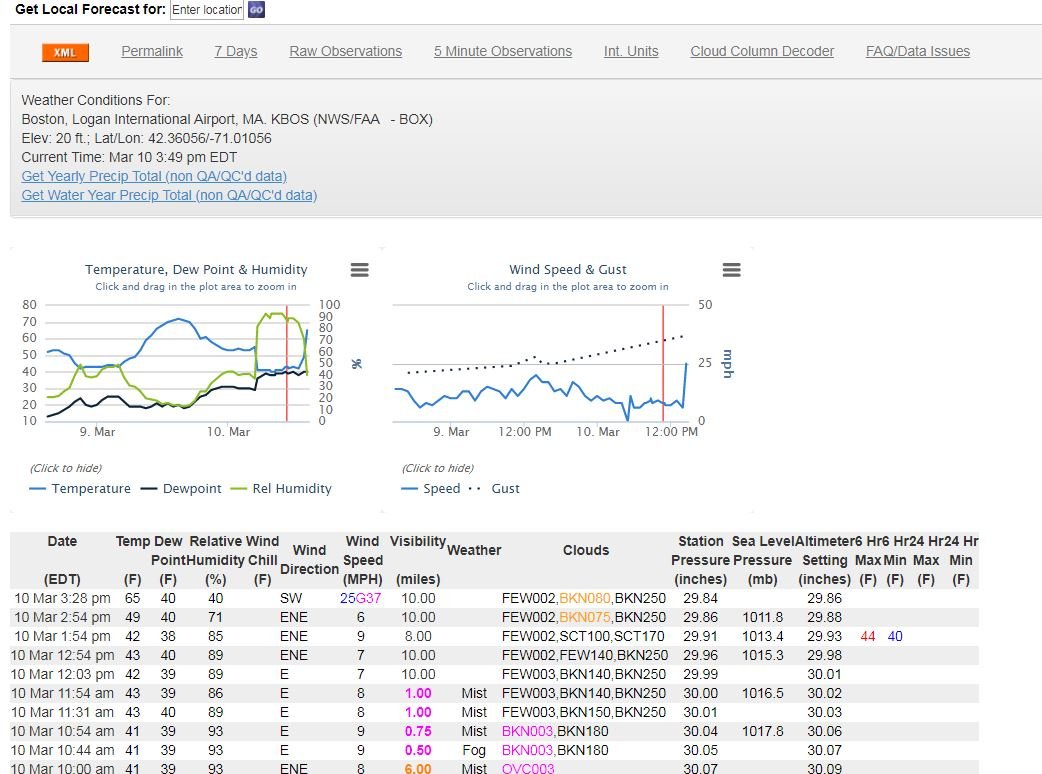This screenshot has height=774, width=1042.
Task: Click the 10 Mar 1:54 pm date cell
Action: coord(62,636)
